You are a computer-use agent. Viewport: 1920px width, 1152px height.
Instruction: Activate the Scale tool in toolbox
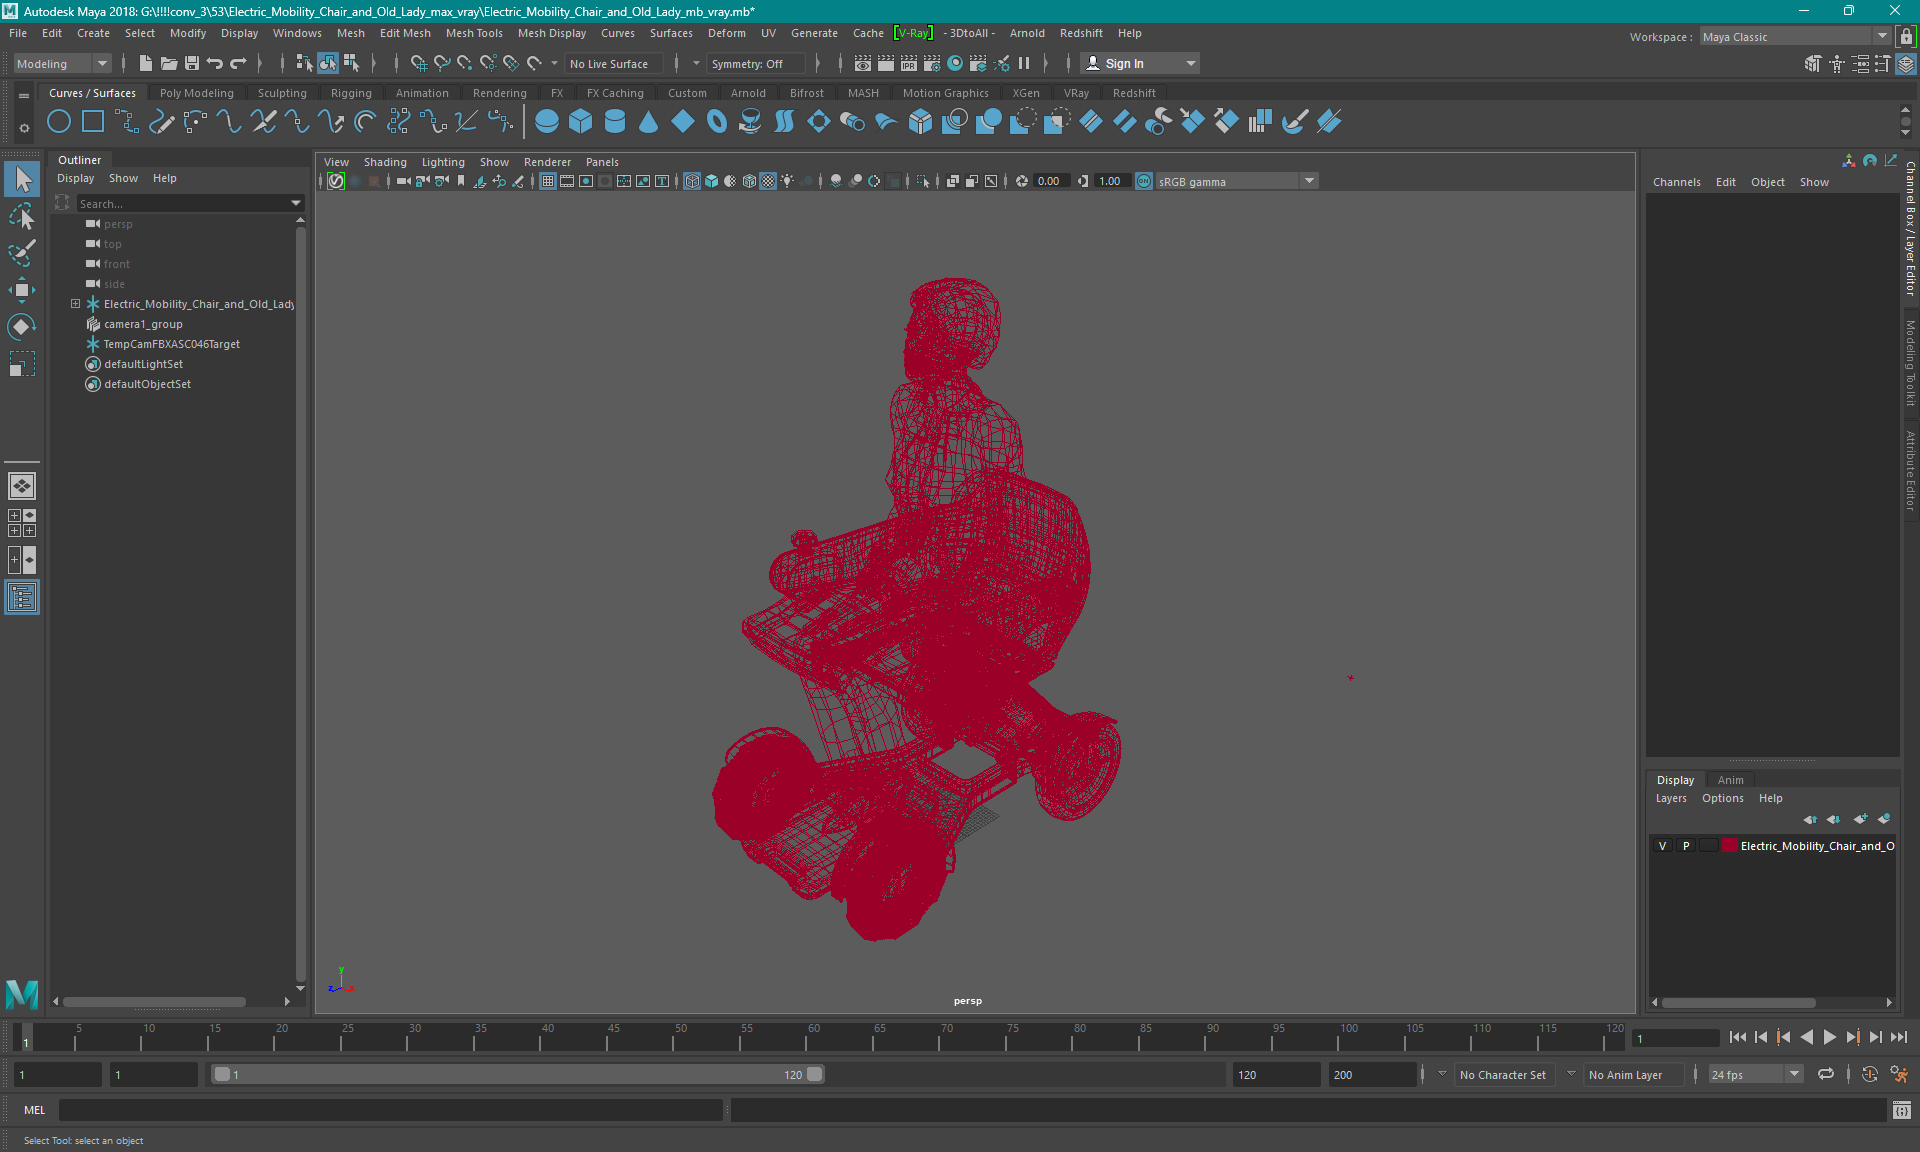(x=22, y=364)
